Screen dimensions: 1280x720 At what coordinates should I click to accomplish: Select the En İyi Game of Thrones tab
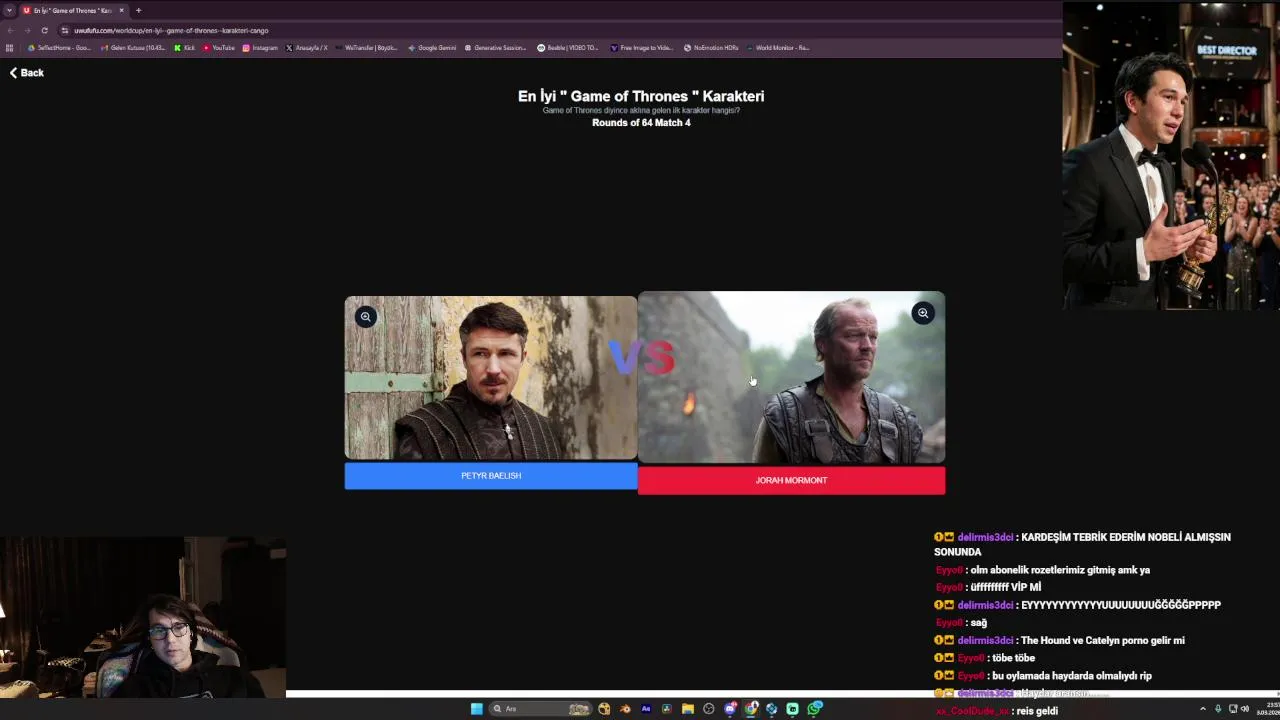click(x=74, y=10)
